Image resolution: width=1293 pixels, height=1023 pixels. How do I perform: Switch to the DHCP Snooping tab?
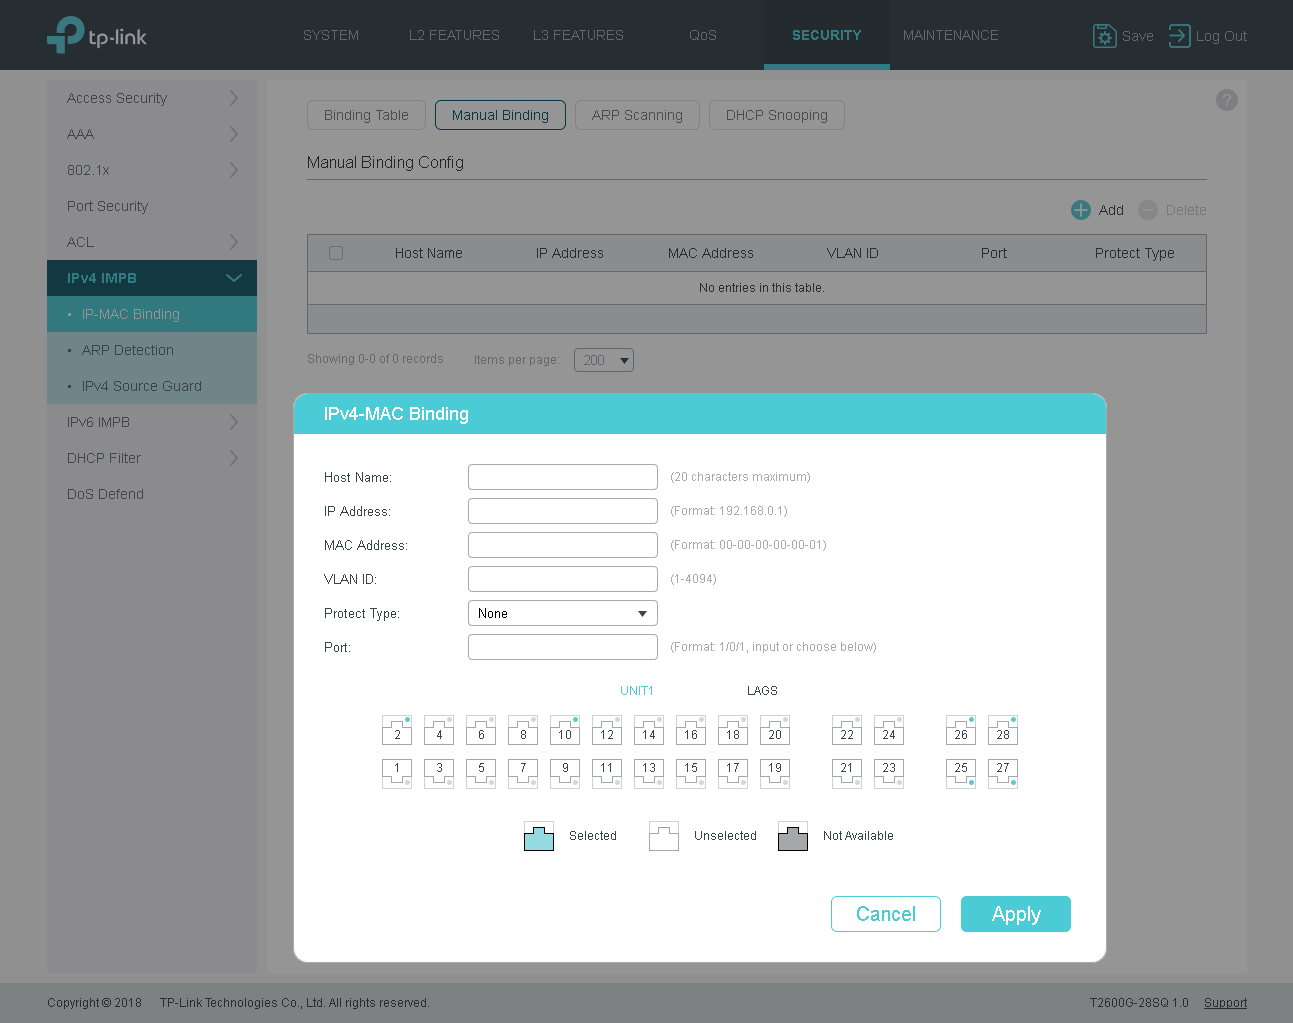tap(777, 115)
